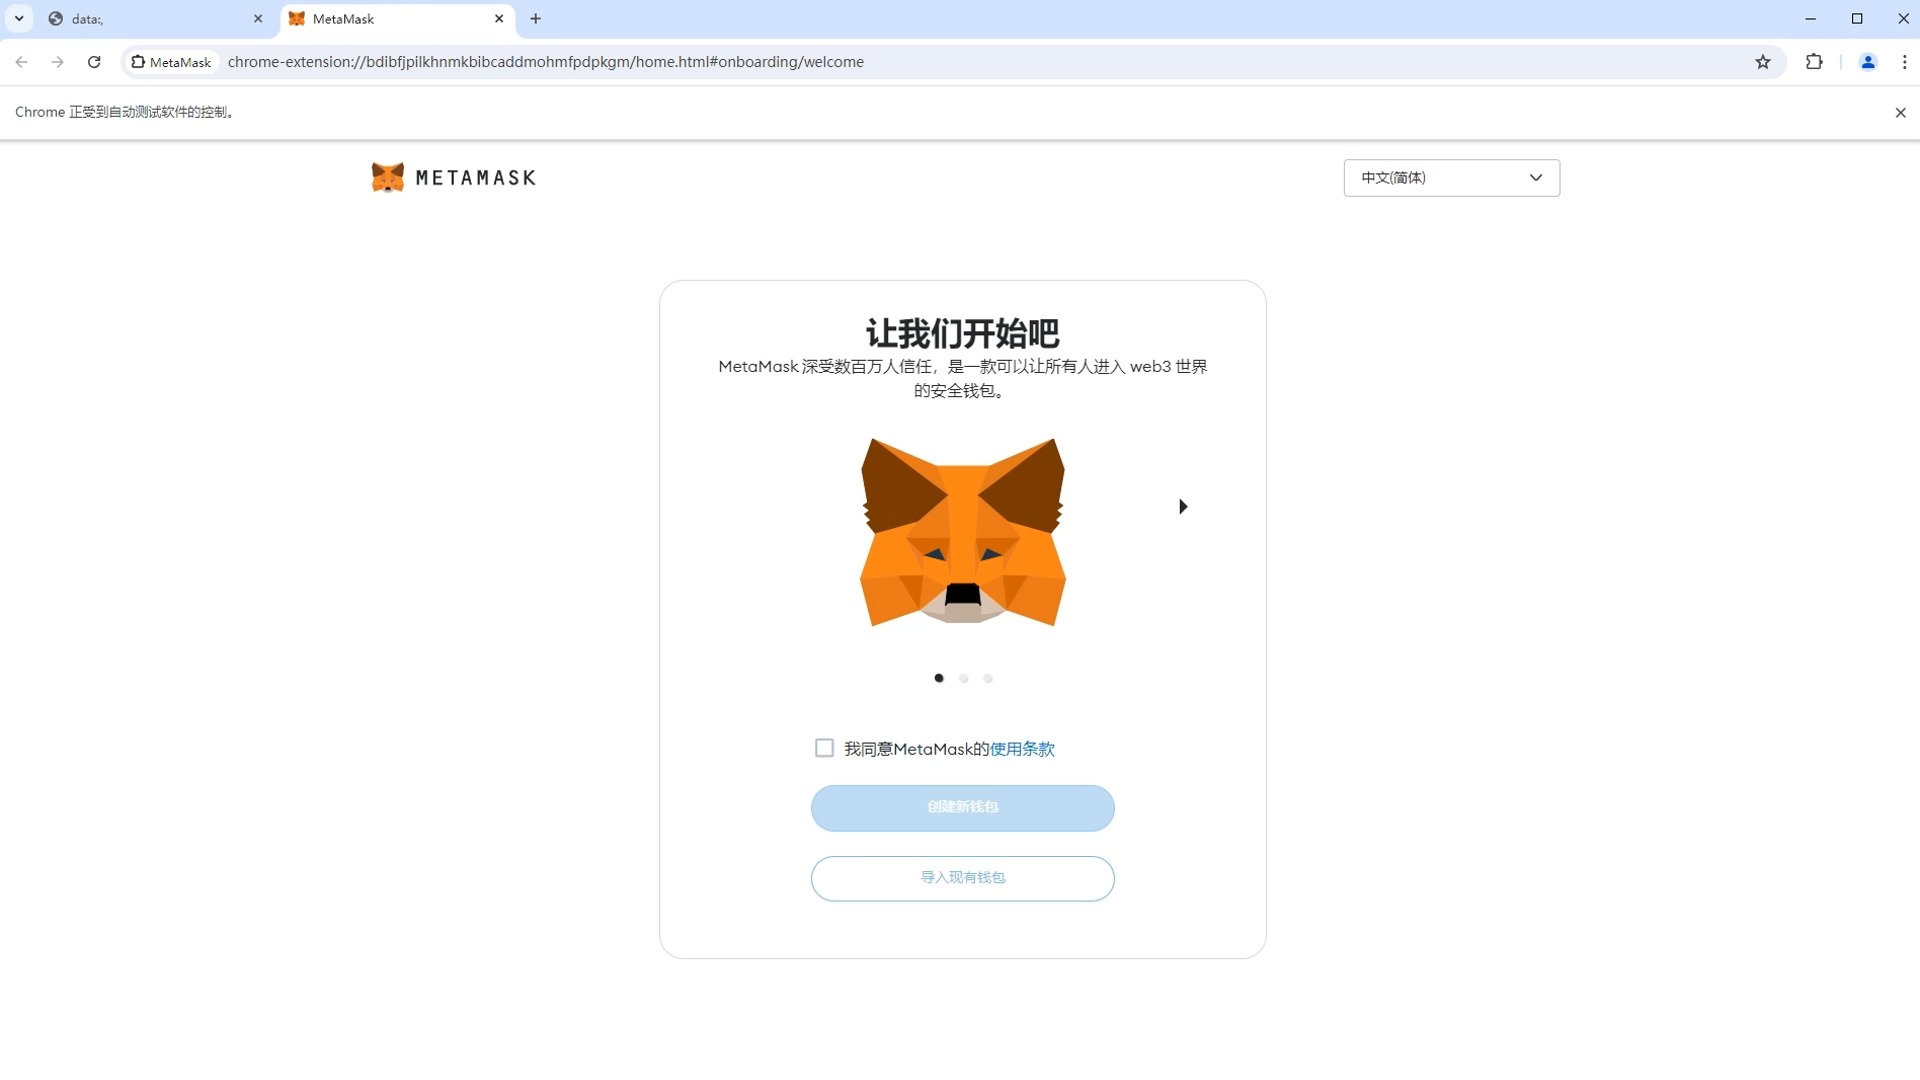Dismiss the Chrome automation warning banner
The height and width of the screenshot is (1080, 1920).
point(1900,112)
